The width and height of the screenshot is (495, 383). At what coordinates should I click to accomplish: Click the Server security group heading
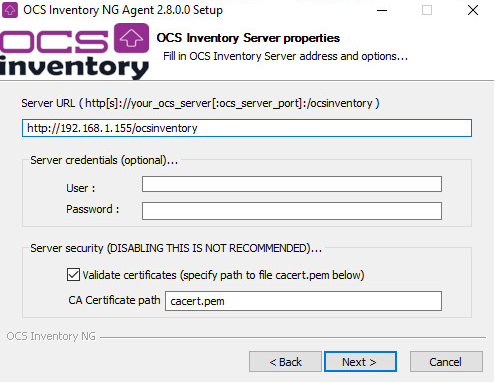point(176,248)
